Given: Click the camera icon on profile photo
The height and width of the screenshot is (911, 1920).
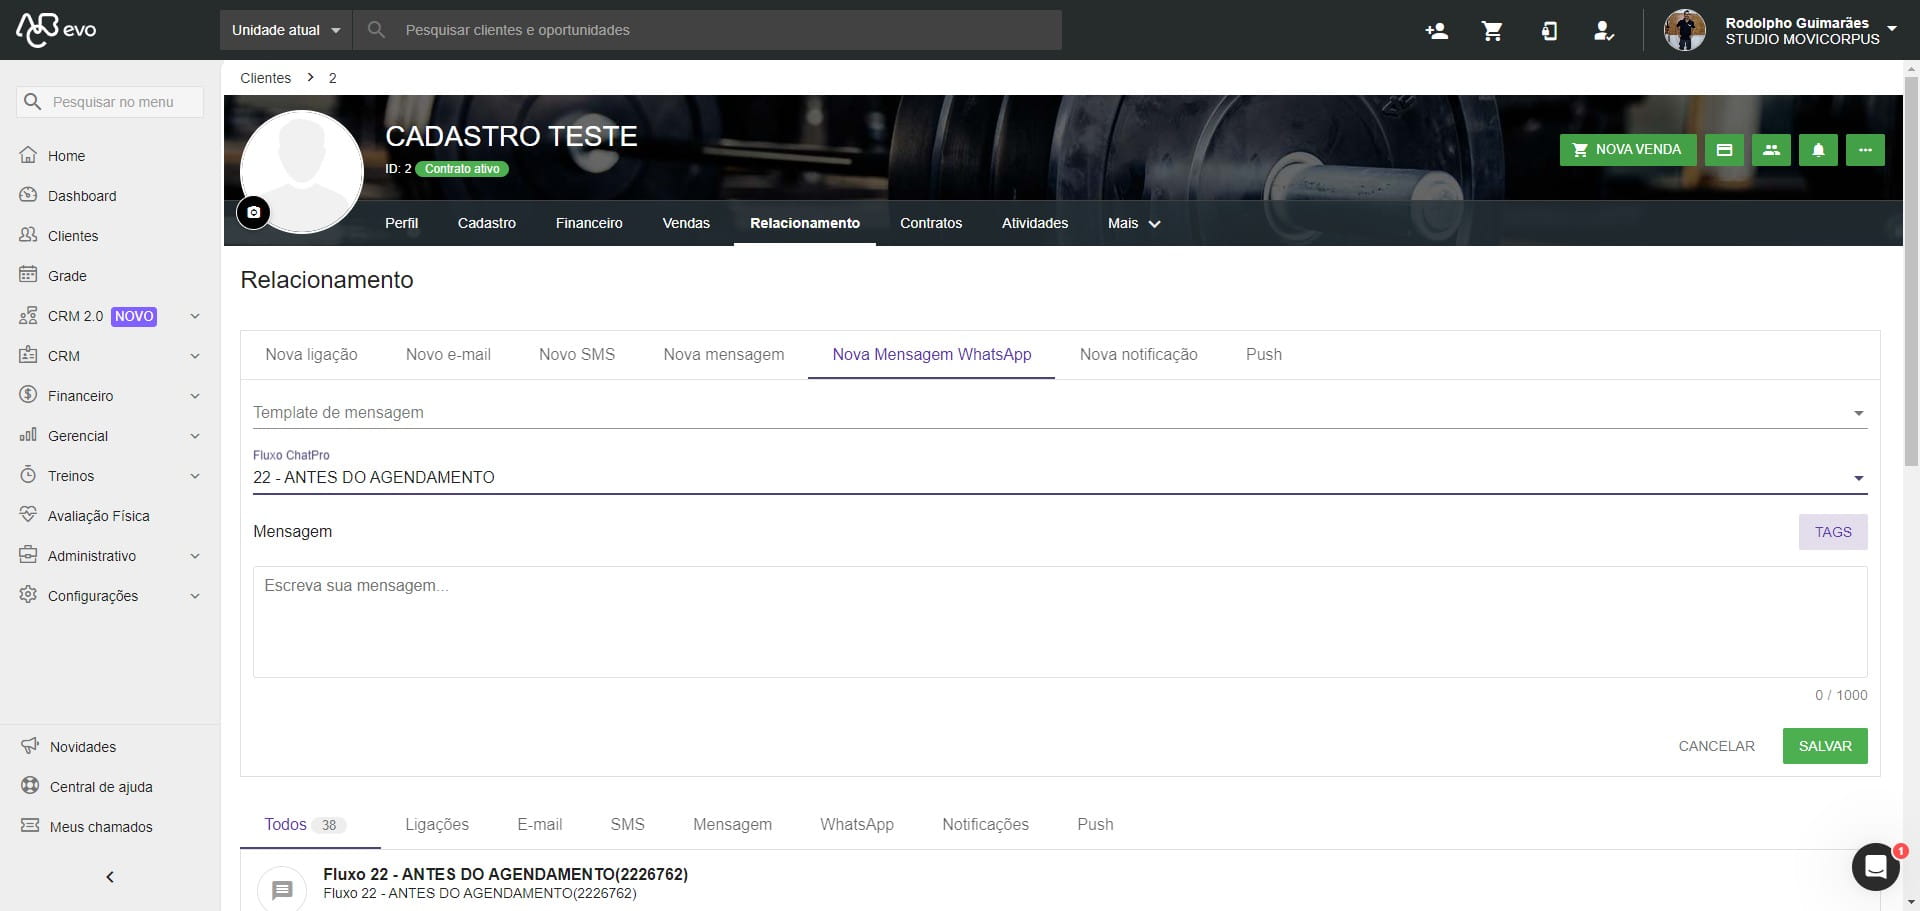Looking at the screenshot, I should [253, 212].
